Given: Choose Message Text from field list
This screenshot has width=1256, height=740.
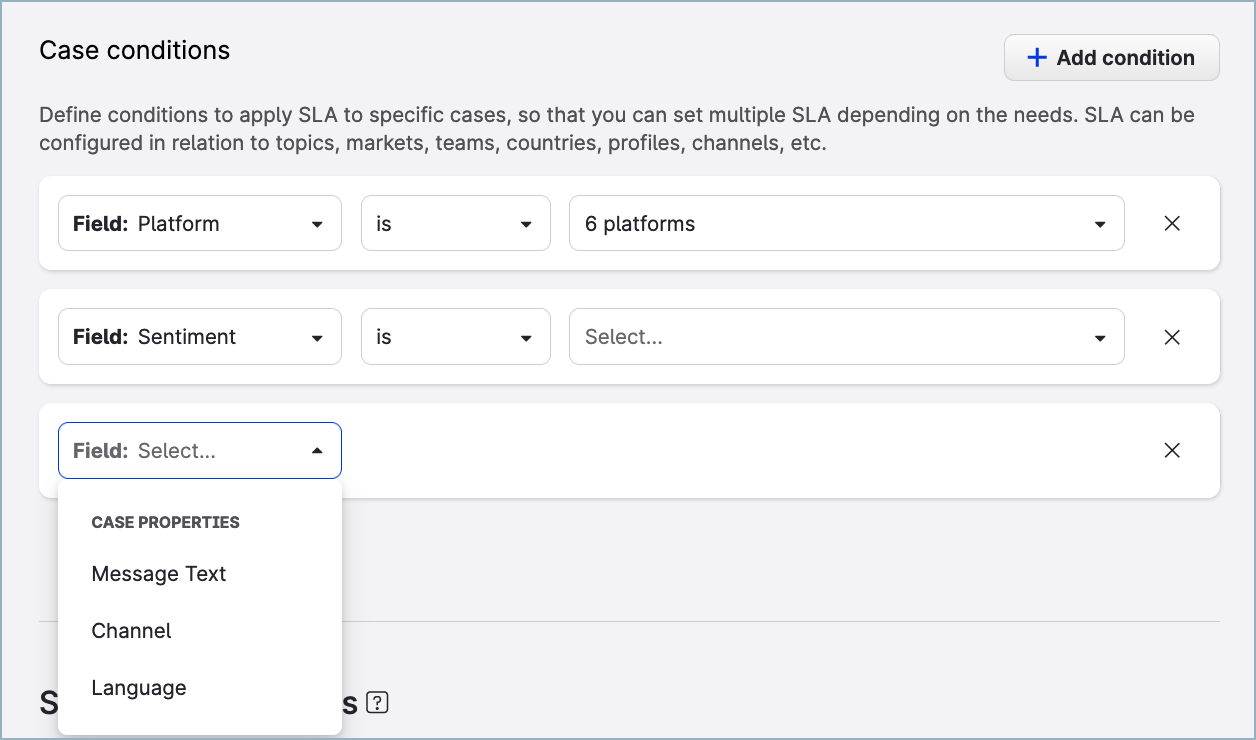Looking at the screenshot, I should click(x=159, y=574).
